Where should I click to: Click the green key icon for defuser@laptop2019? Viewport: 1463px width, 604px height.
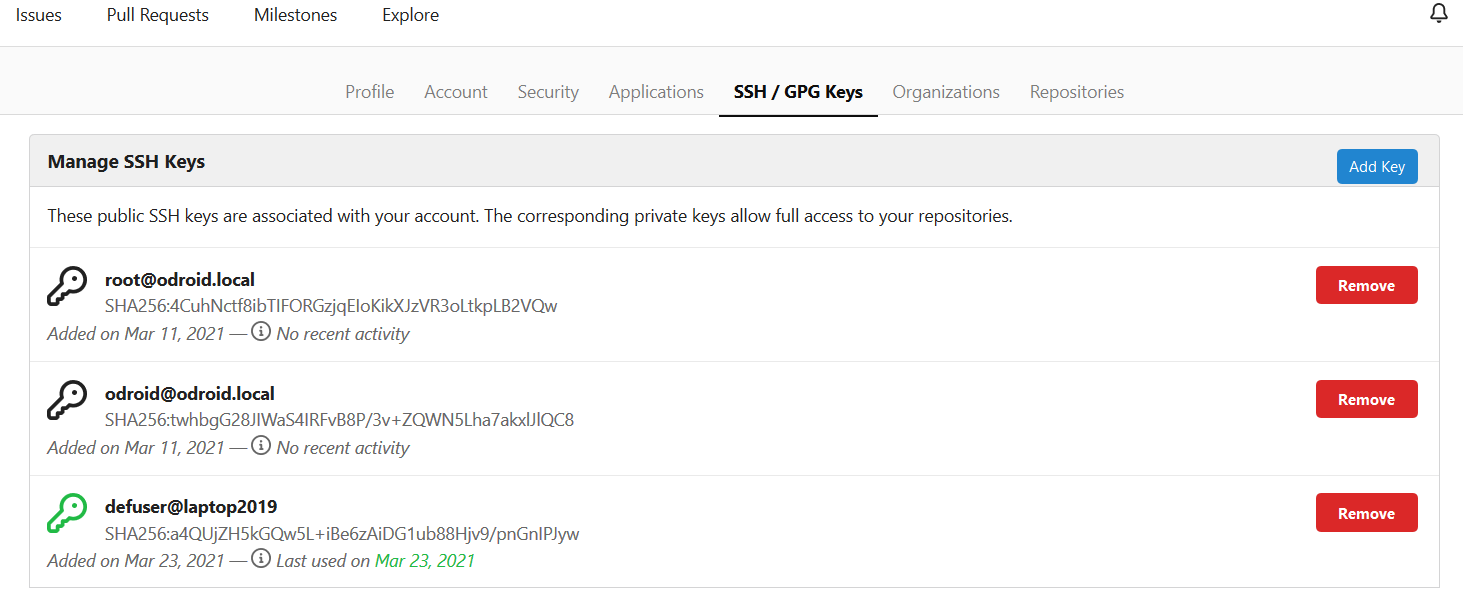click(x=68, y=513)
